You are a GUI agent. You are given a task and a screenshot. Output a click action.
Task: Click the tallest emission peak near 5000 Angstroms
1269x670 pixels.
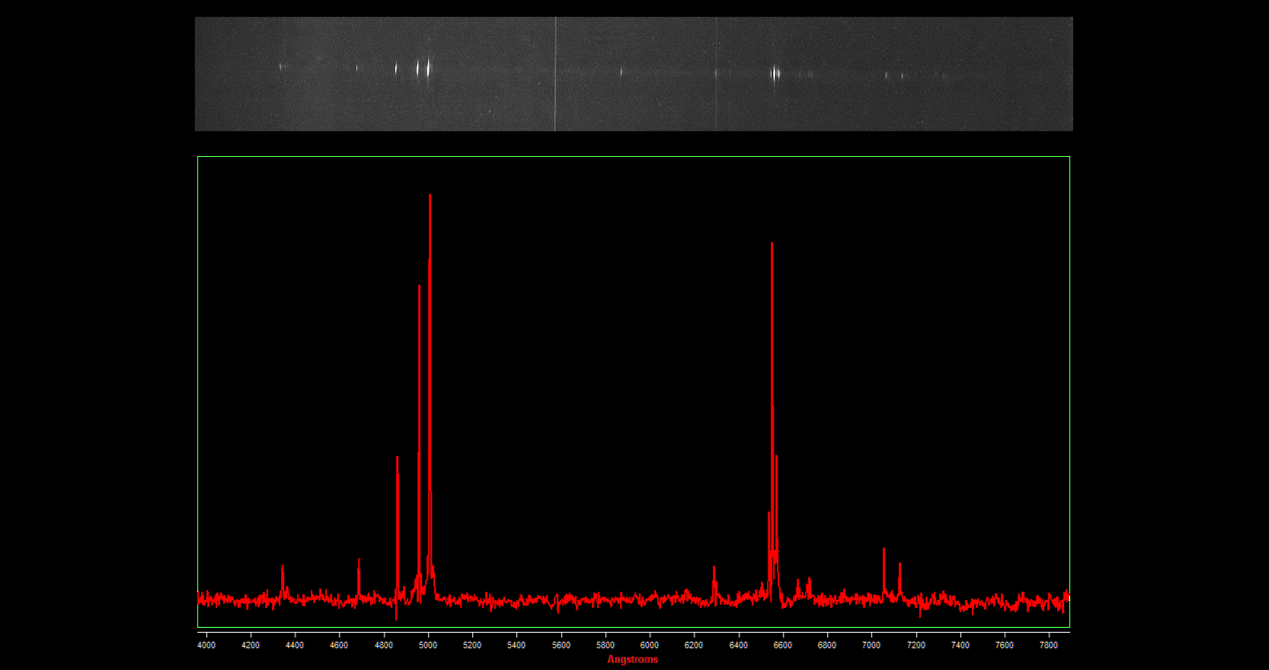click(430, 200)
